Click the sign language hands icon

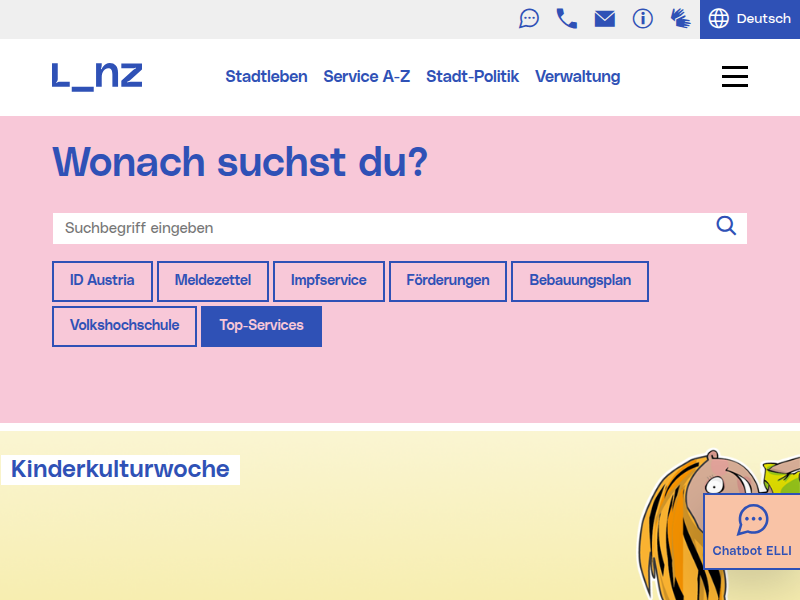pos(680,19)
